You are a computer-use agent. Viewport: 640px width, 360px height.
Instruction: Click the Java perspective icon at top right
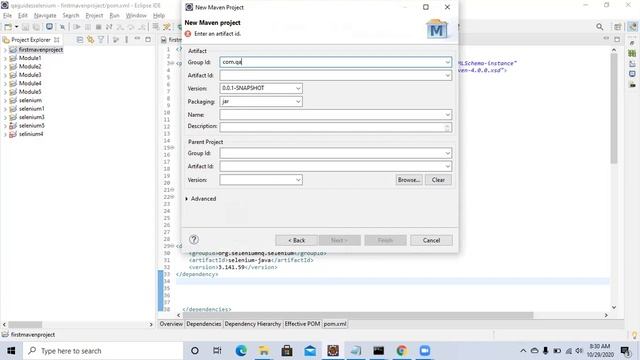coord(632,27)
